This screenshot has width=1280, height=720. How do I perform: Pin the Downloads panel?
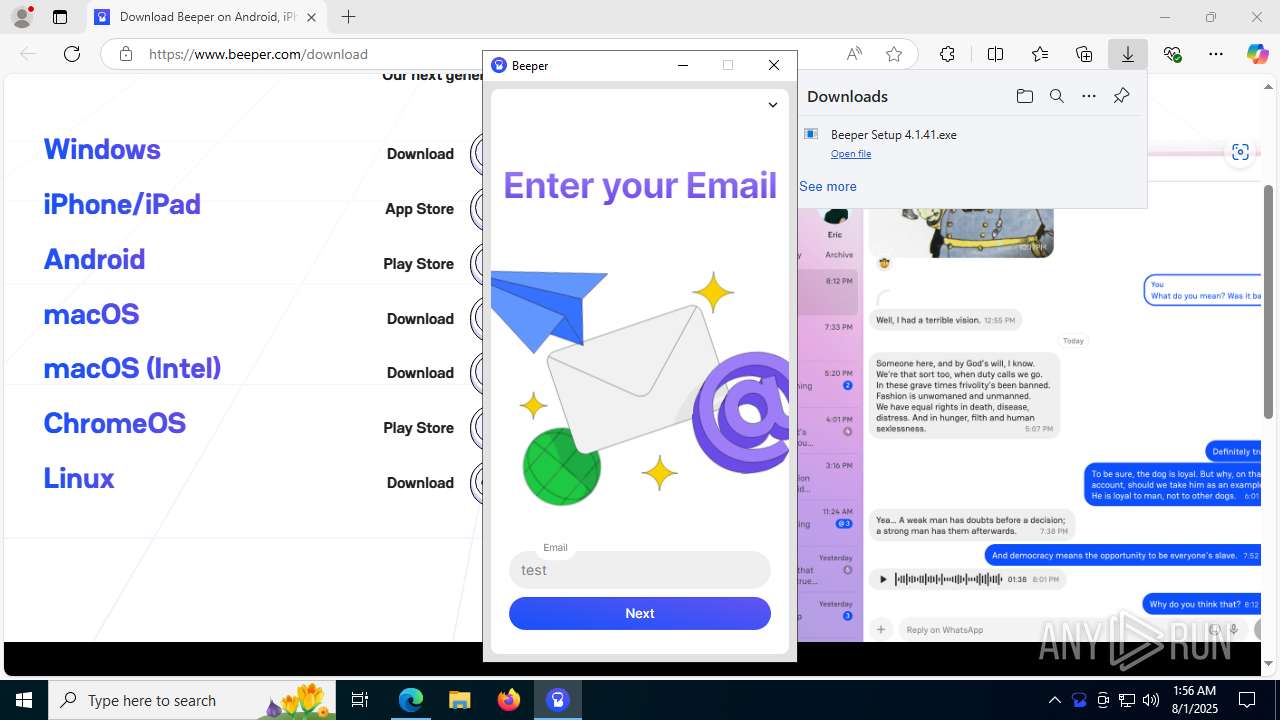(1121, 96)
